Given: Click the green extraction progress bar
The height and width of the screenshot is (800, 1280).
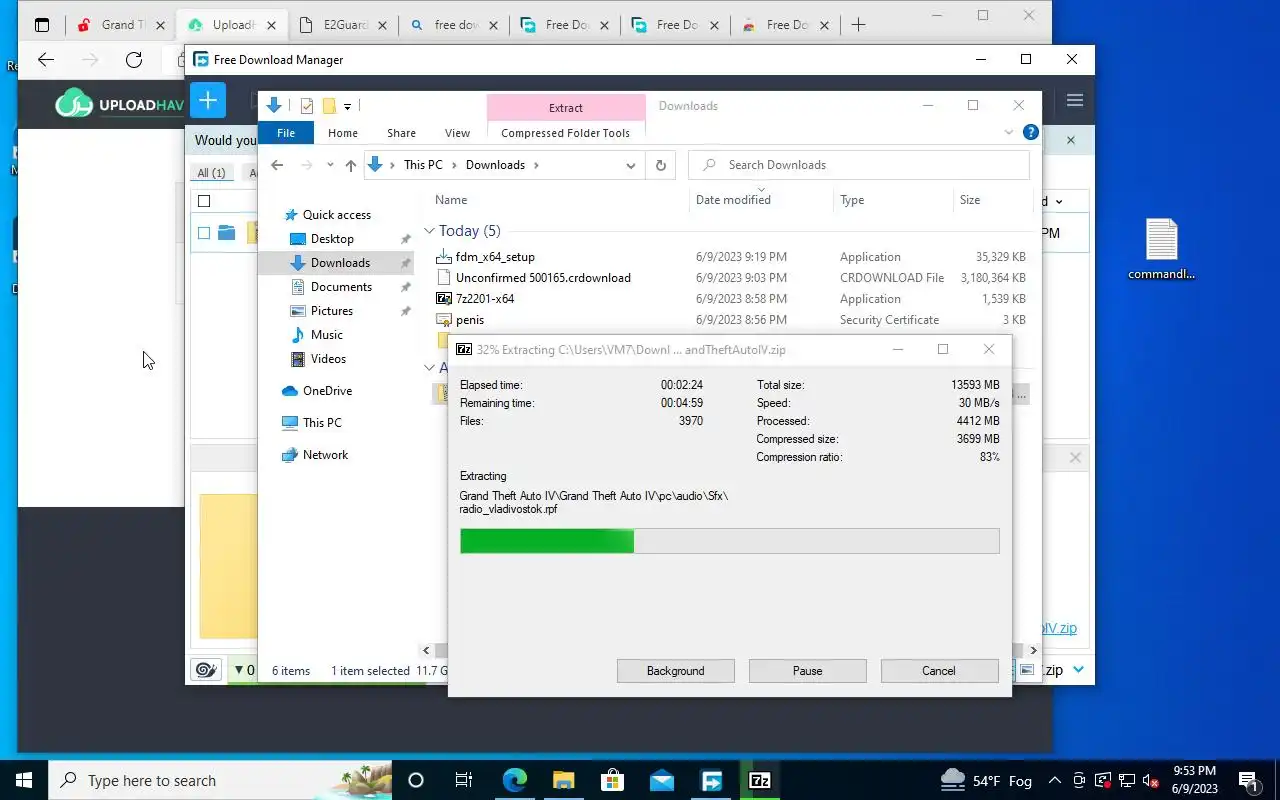Looking at the screenshot, I should 729,541.
